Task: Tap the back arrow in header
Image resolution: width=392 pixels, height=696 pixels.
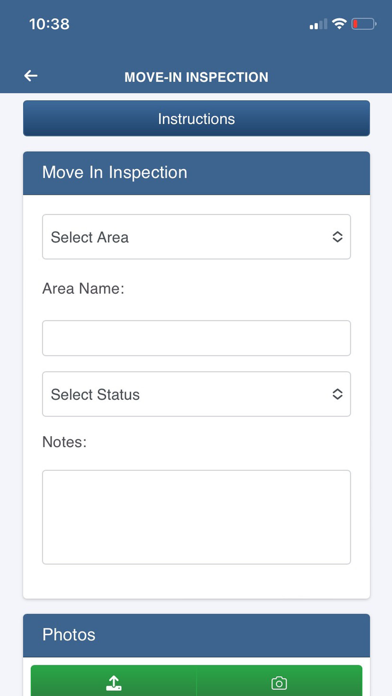Action: click(x=31, y=76)
